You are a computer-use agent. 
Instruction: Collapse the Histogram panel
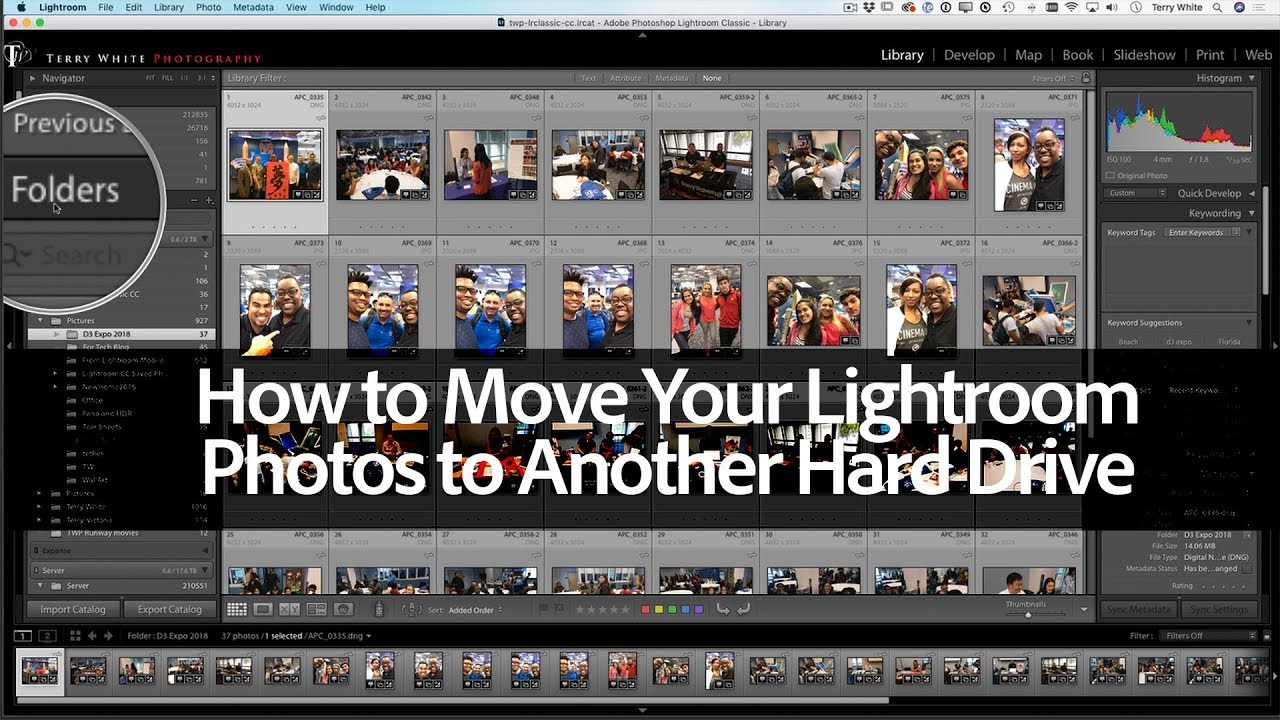1251,78
